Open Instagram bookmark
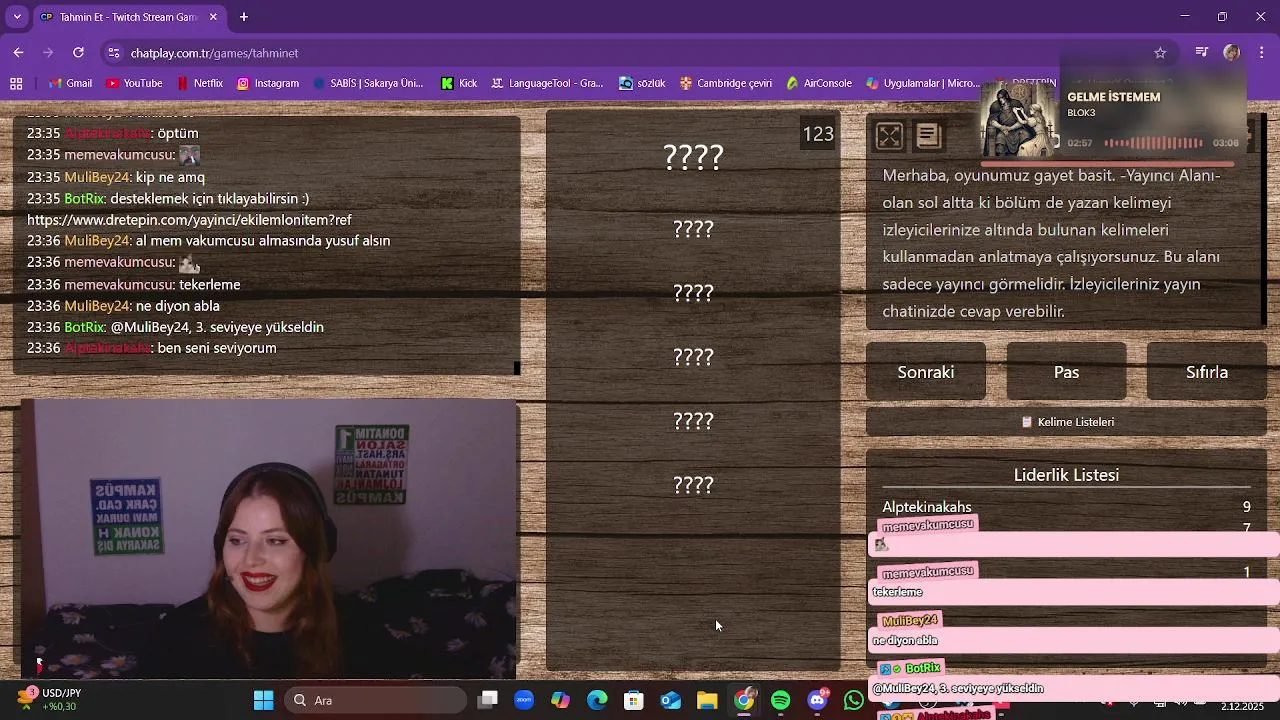 pyautogui.click(x=268, y=83)
